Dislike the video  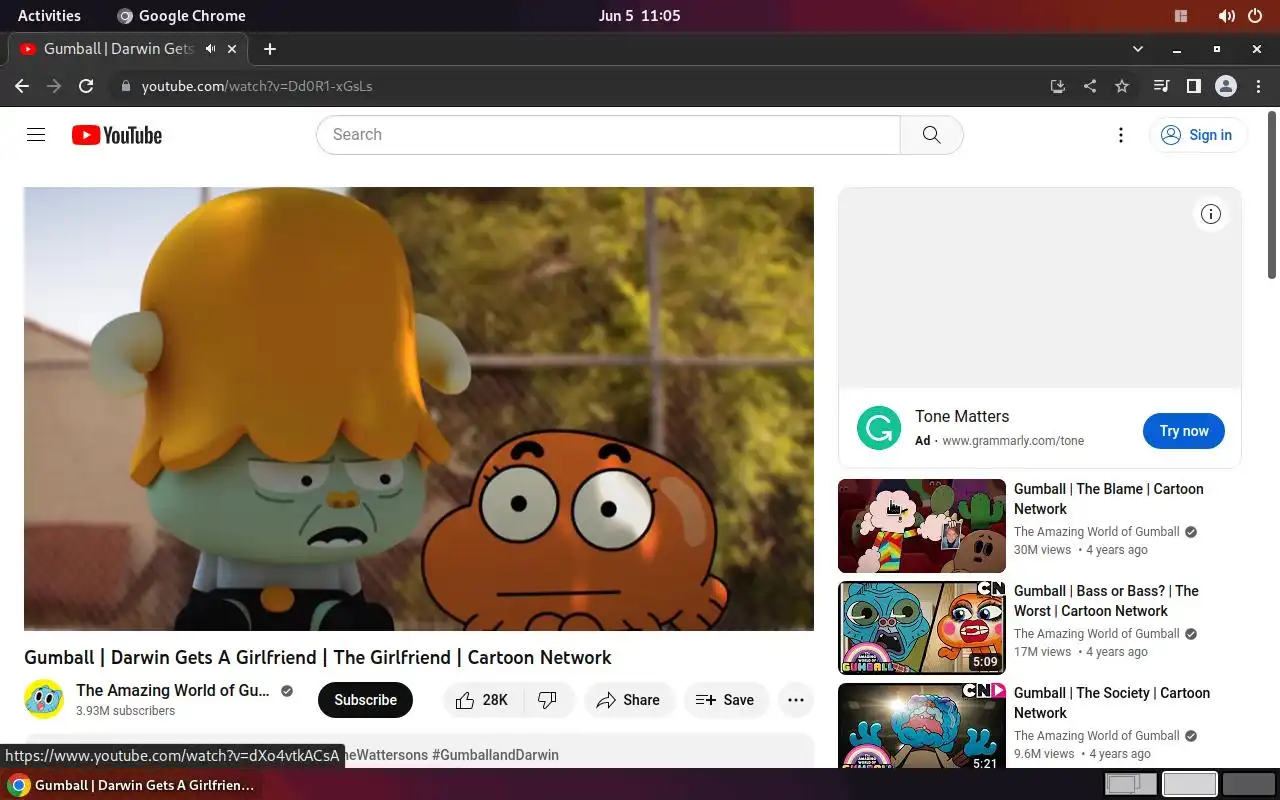coord(549,700)
